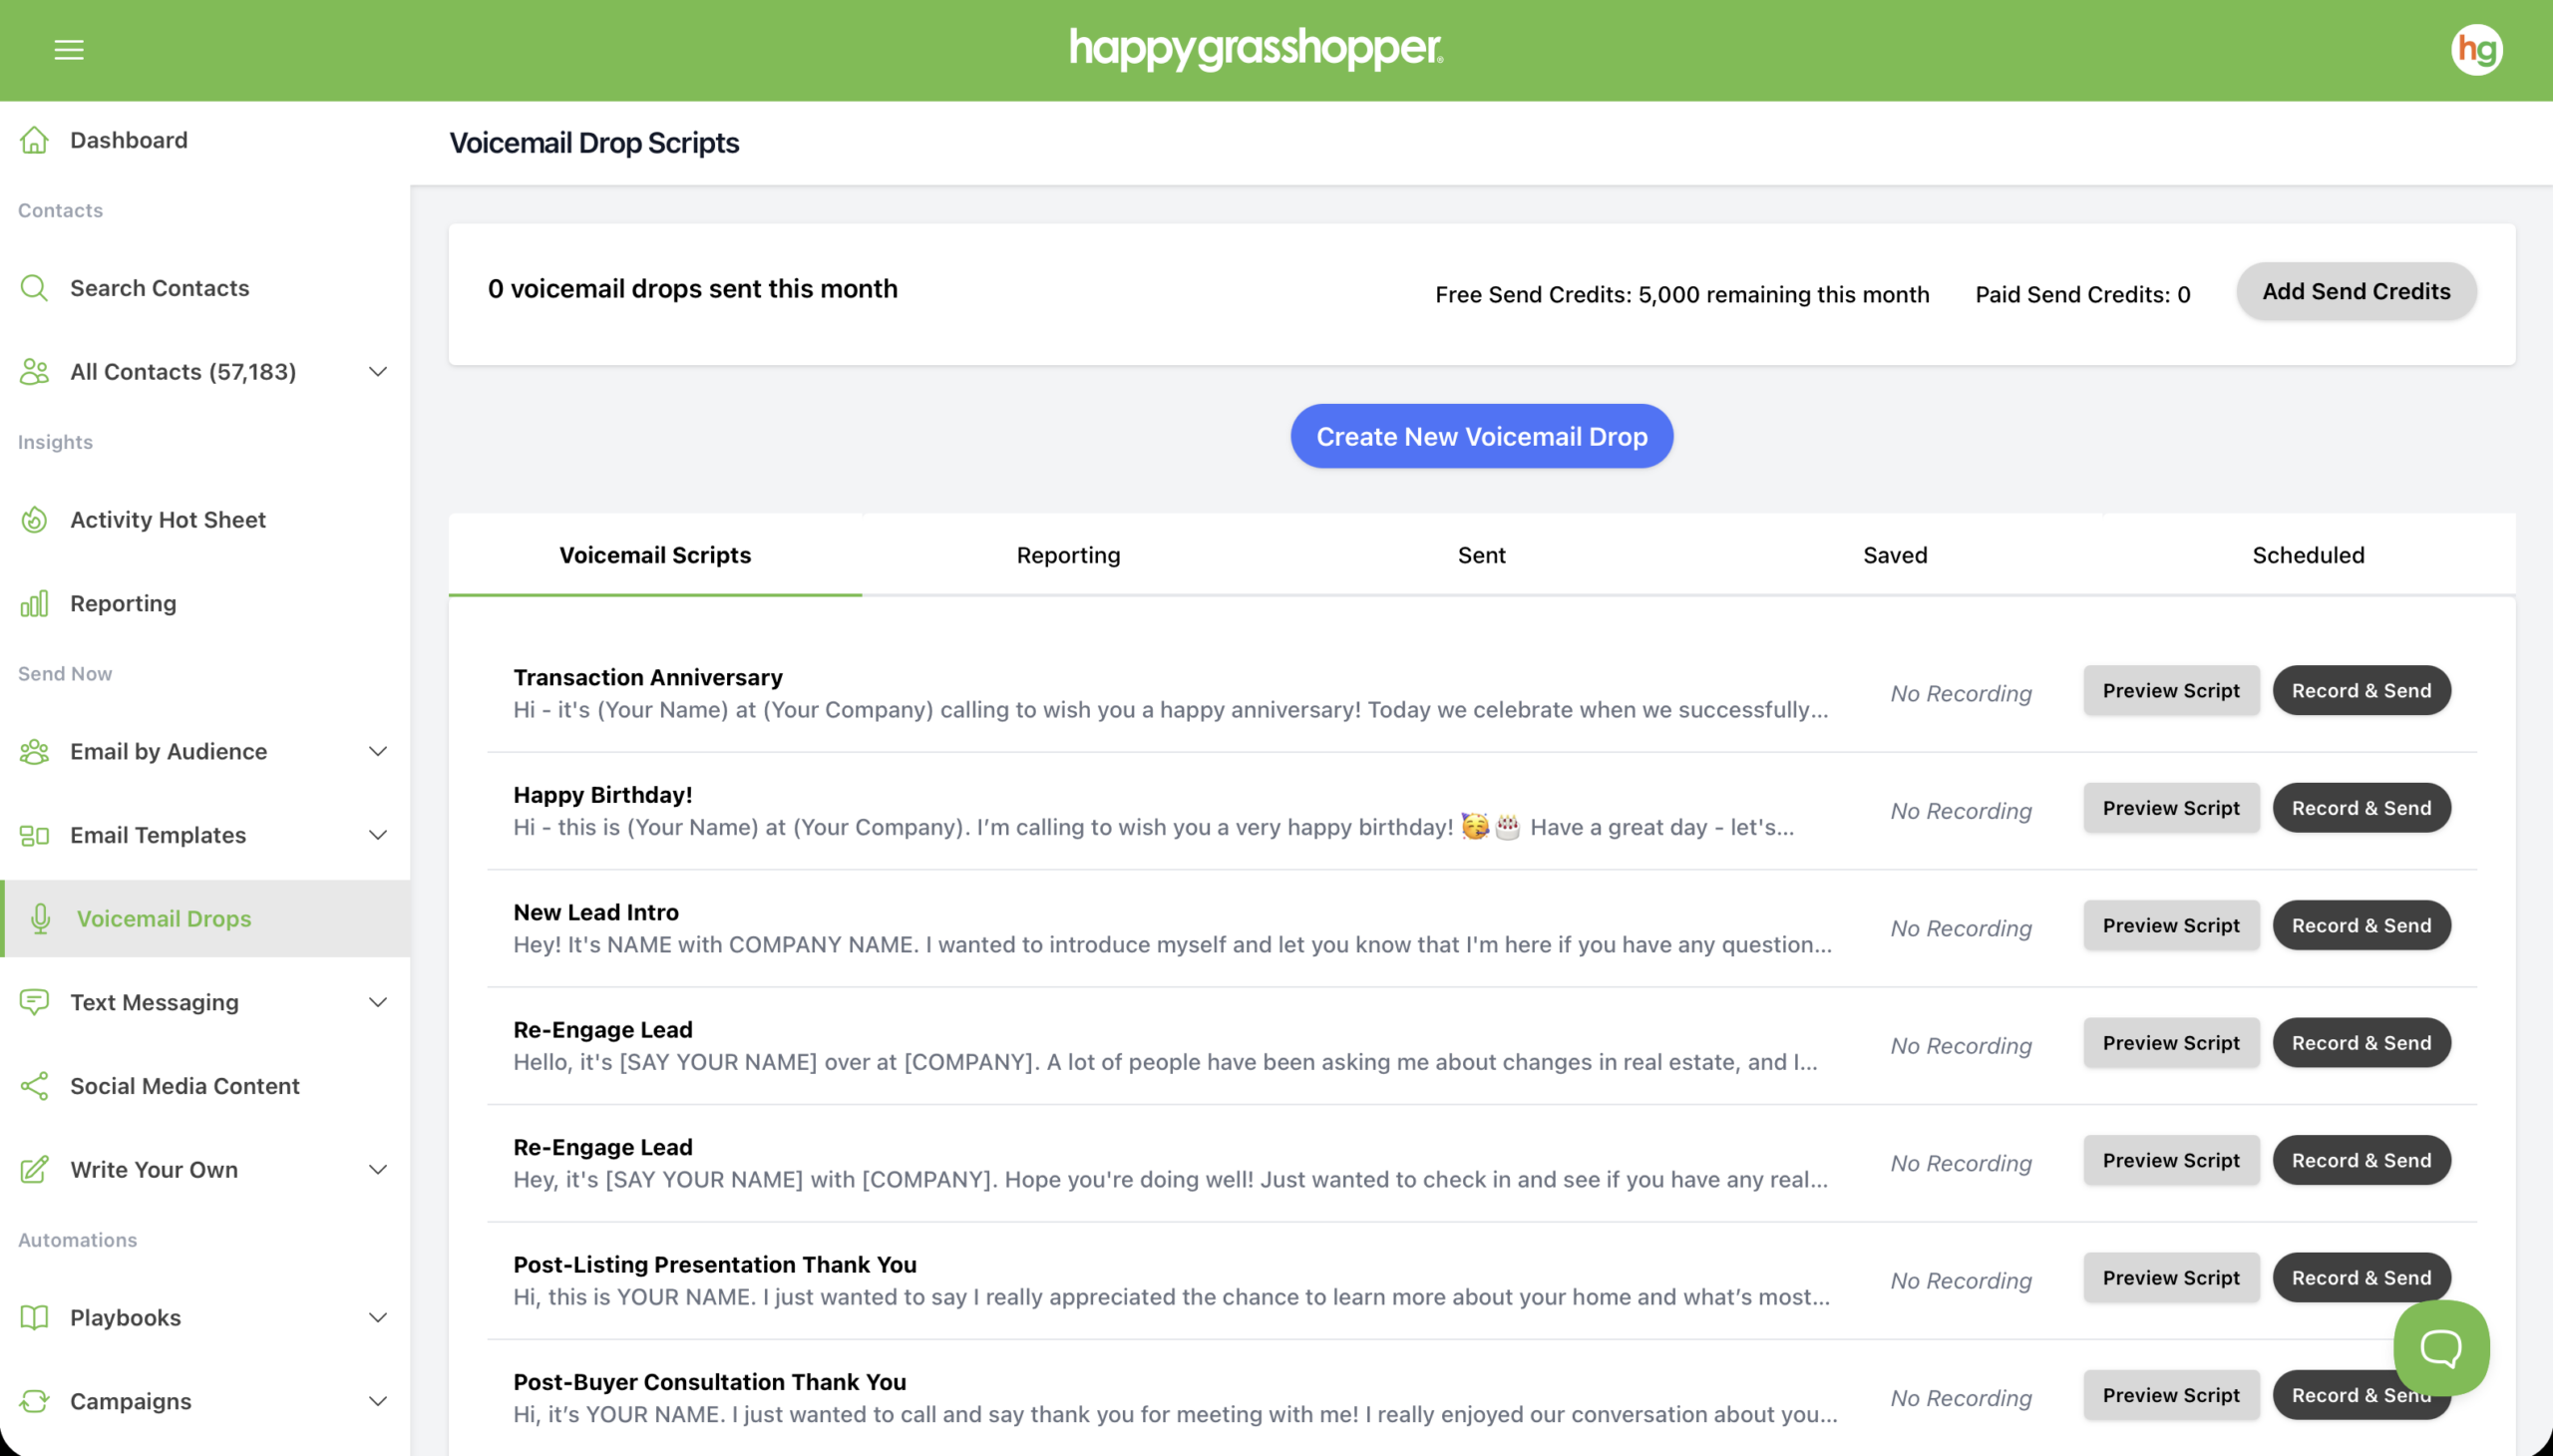
Task: Record & Send the New Lead Intro script
Action: coord(2361,926)
